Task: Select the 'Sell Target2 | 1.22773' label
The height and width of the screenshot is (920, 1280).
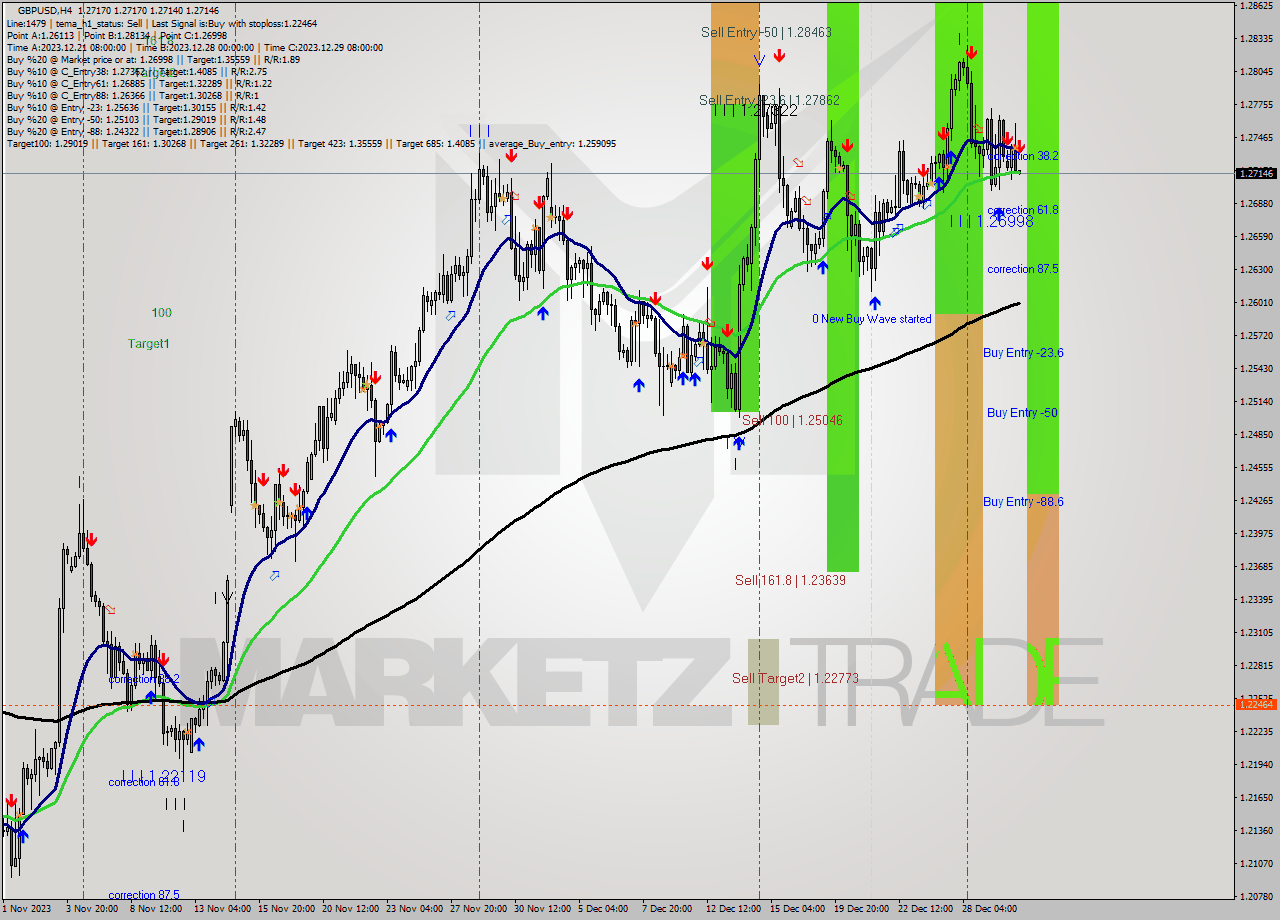Action: 795,678
